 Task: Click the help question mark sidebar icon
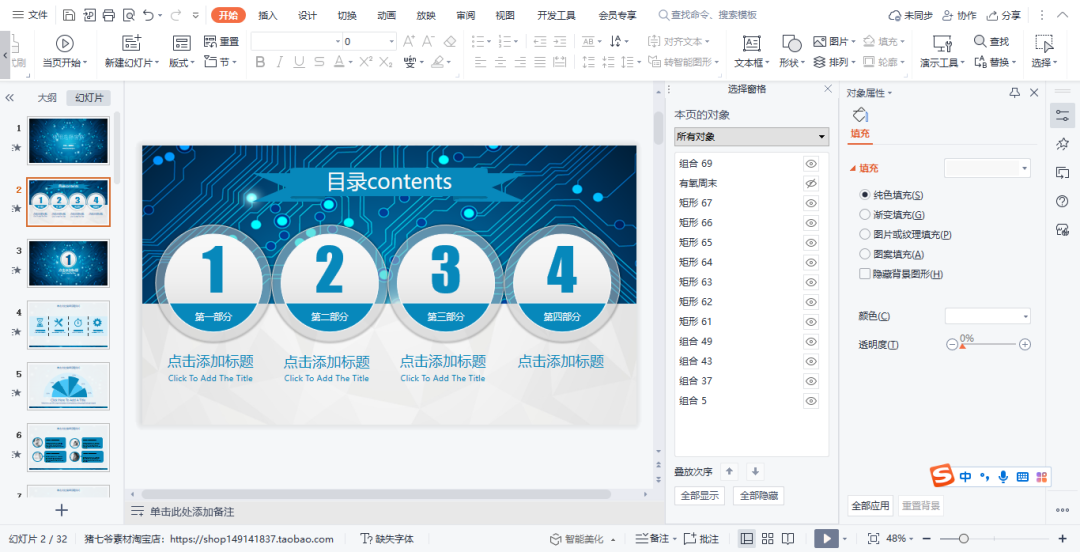point(1062,201)
